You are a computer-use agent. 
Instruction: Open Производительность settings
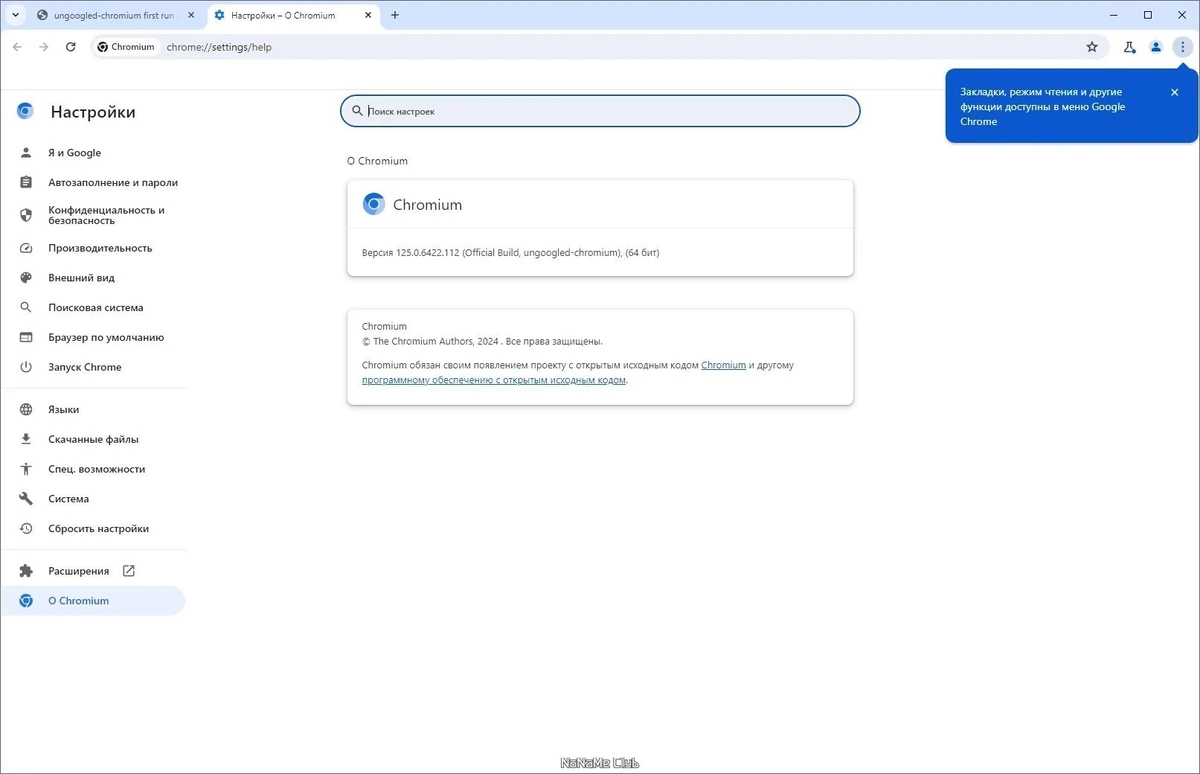93,248
